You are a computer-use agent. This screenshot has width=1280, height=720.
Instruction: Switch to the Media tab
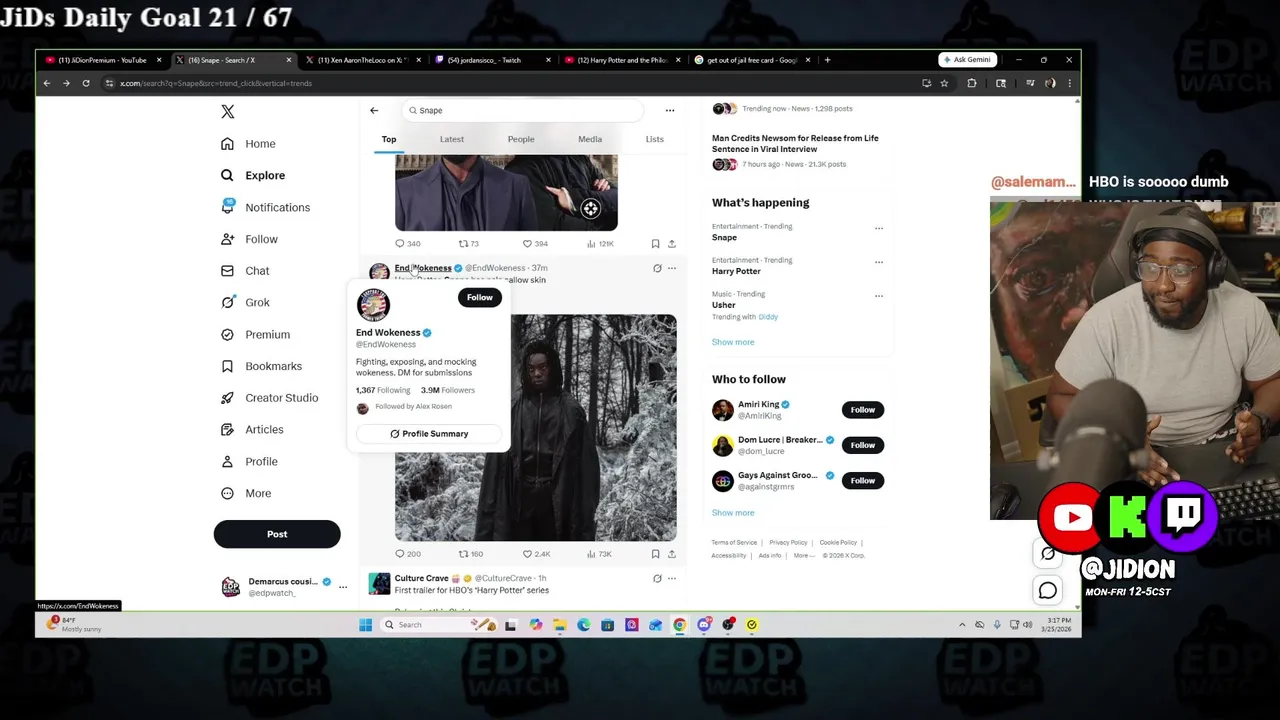click(590, 139)
